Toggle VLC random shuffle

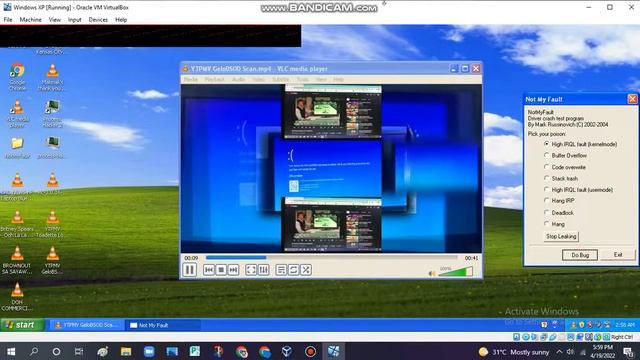click(306, 270)
